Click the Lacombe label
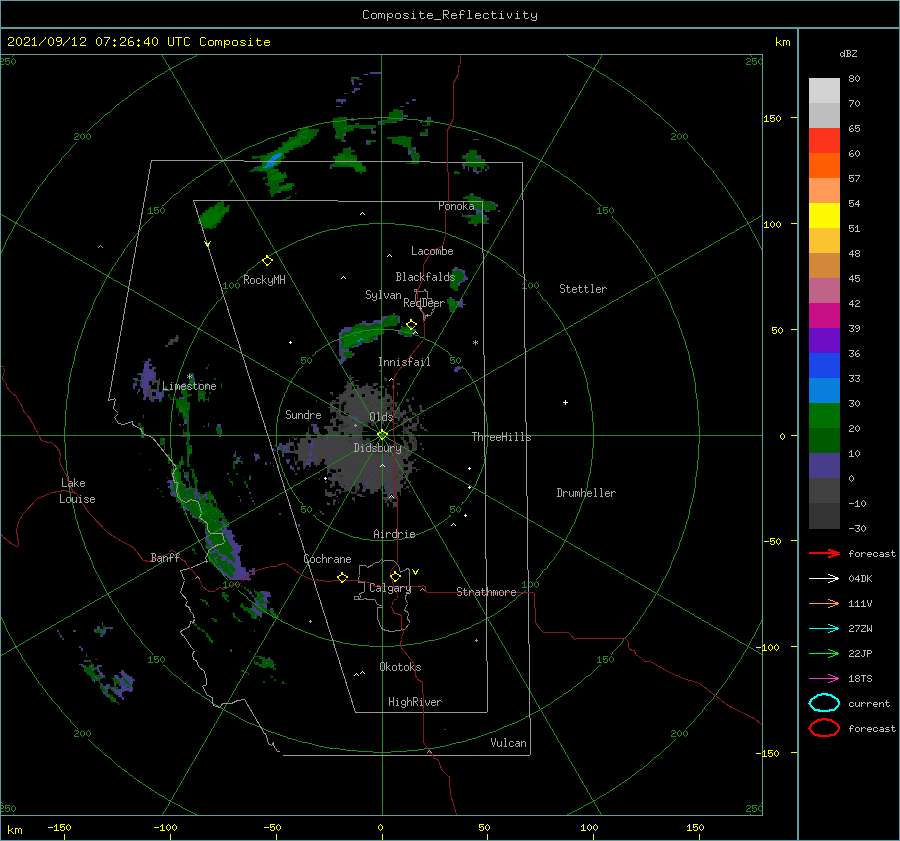 432,251
